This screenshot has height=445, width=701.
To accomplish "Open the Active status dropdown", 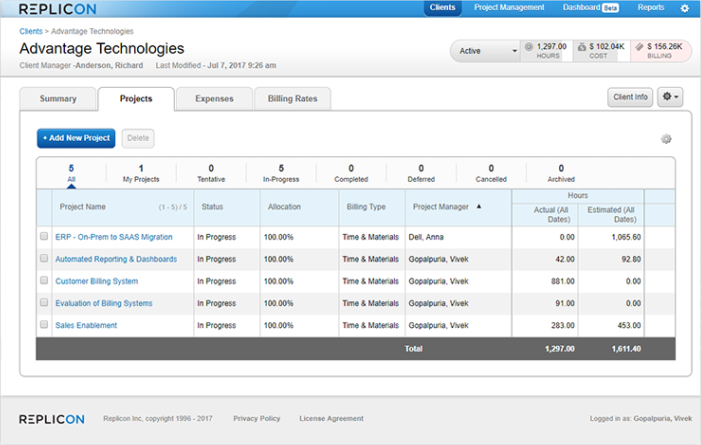I will [x=486, y=51].
